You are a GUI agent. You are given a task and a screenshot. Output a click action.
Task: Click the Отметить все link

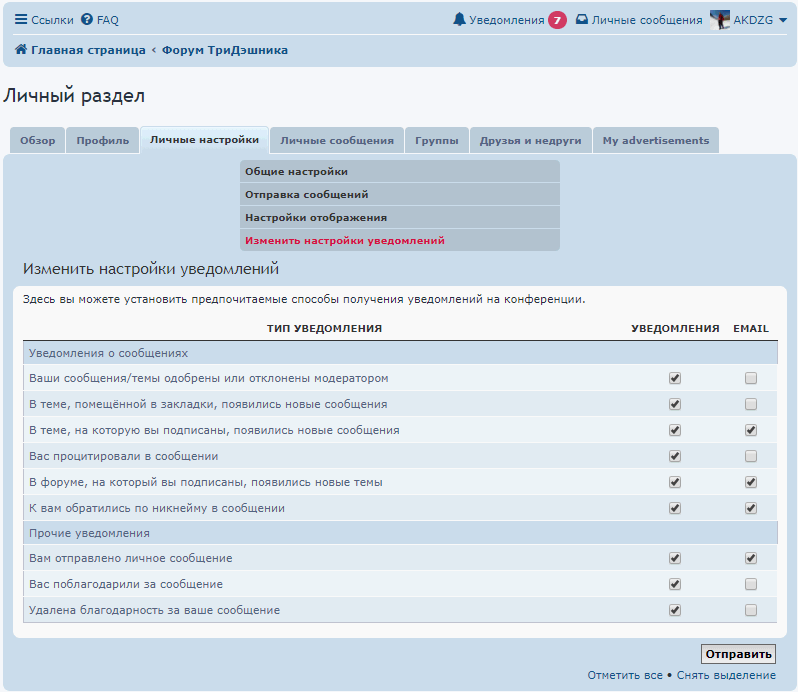[x=625, y=675]
